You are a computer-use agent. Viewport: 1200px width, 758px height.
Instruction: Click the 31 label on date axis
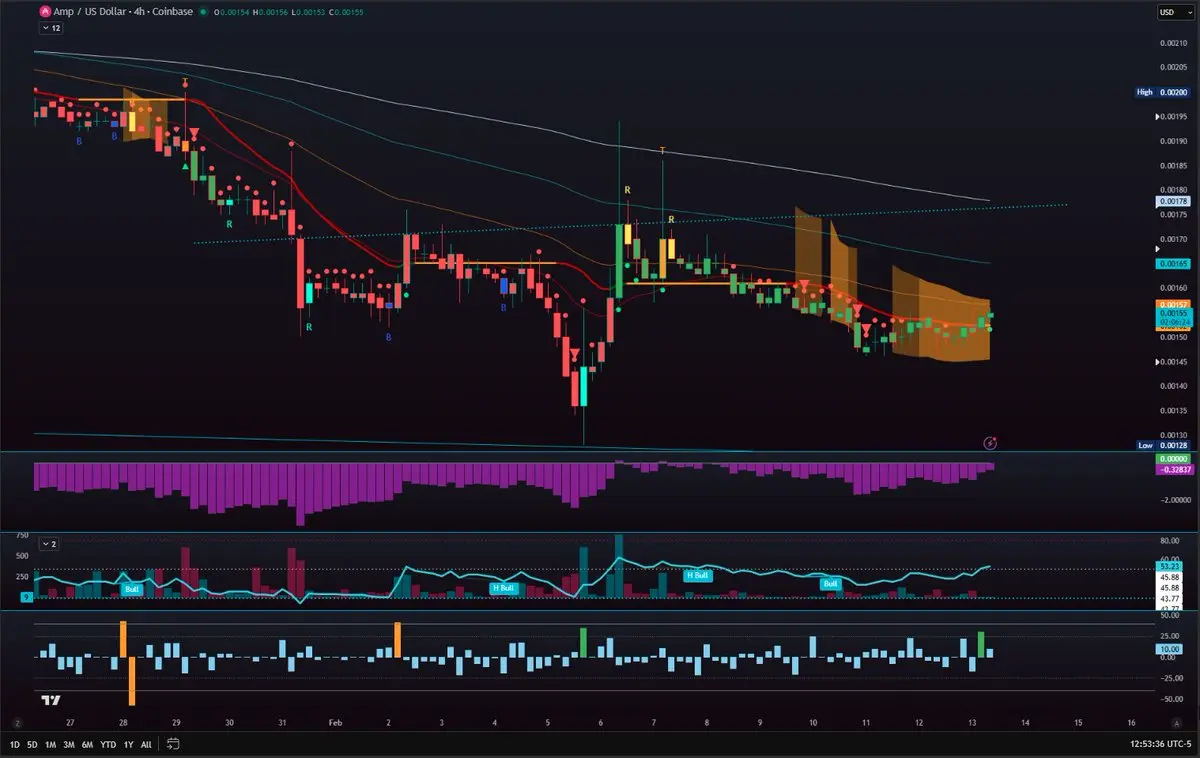point(283,722)
